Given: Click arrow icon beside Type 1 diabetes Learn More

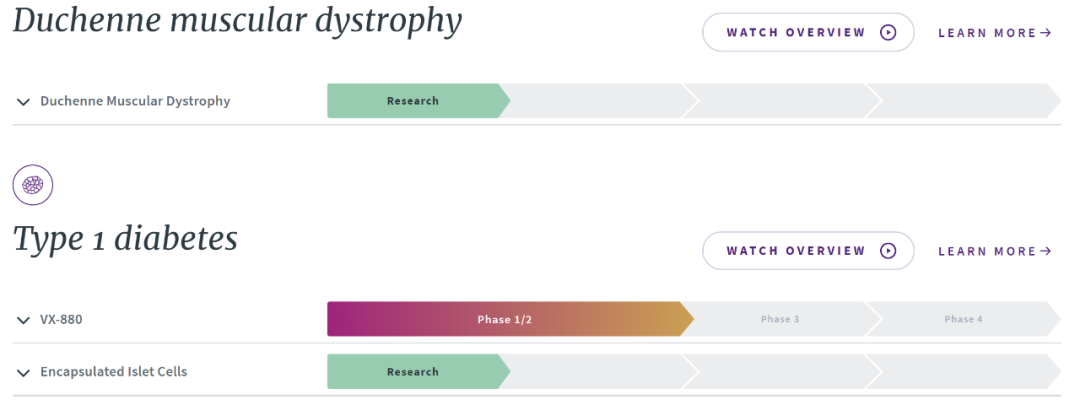Looking at the screenshot, I should 1046,251.
